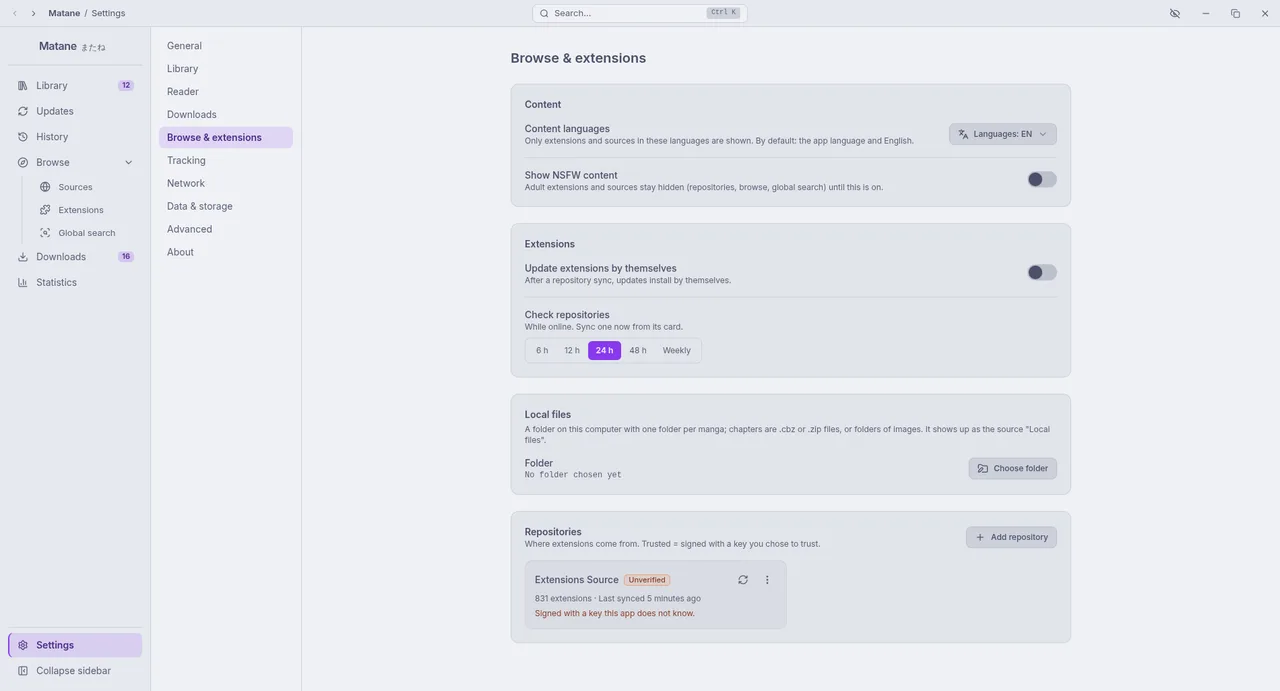Select the 6 h repository check interval
Screen dimensions: 1280x691
coord(542,350)
